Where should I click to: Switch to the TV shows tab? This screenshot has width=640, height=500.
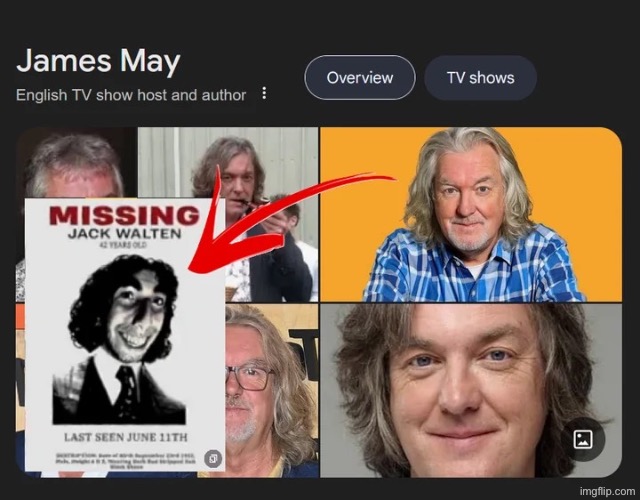pyautogui.click(x=480, y=78)
